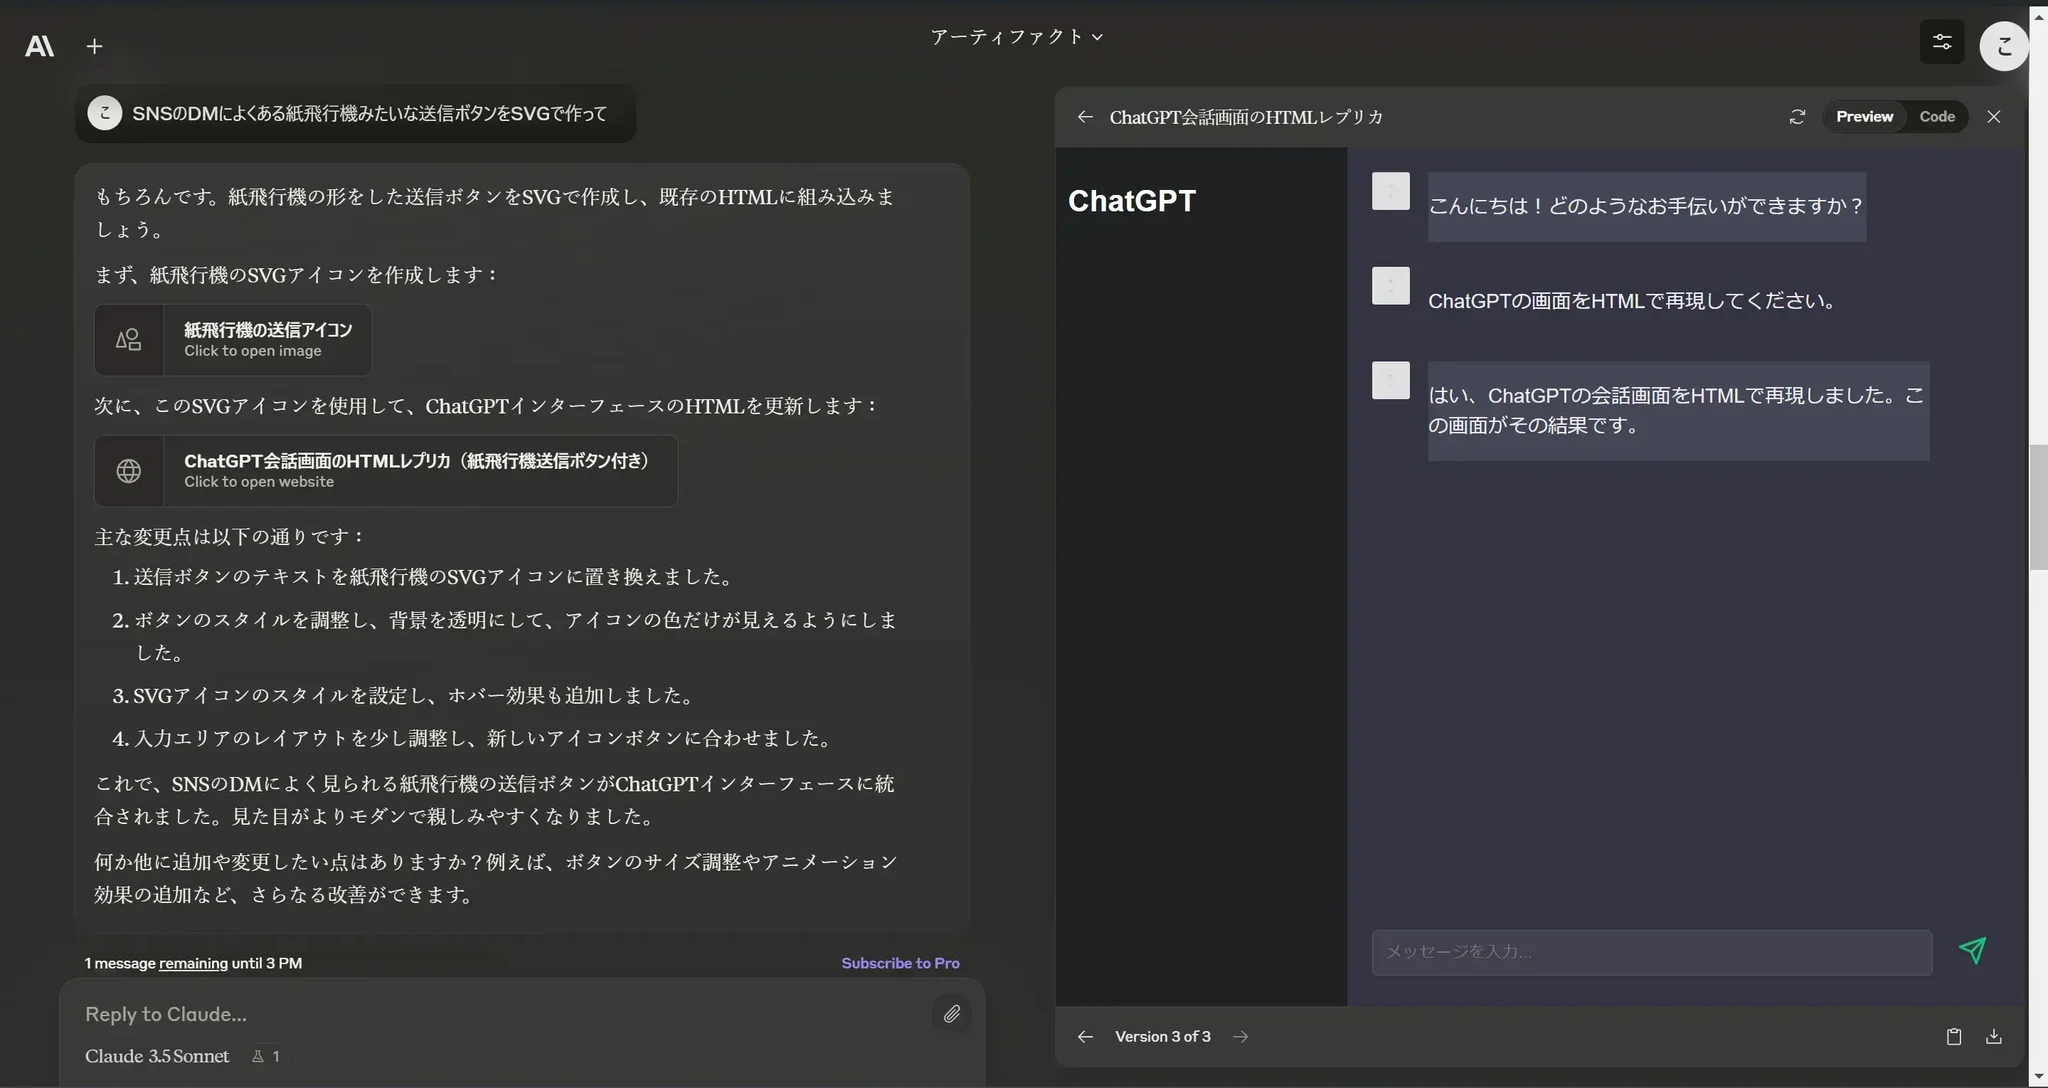Image resolution: width=2048 pixels, height=1088 pixels.
Task: Start a new chat with plus icon
Action: [94, 46]
